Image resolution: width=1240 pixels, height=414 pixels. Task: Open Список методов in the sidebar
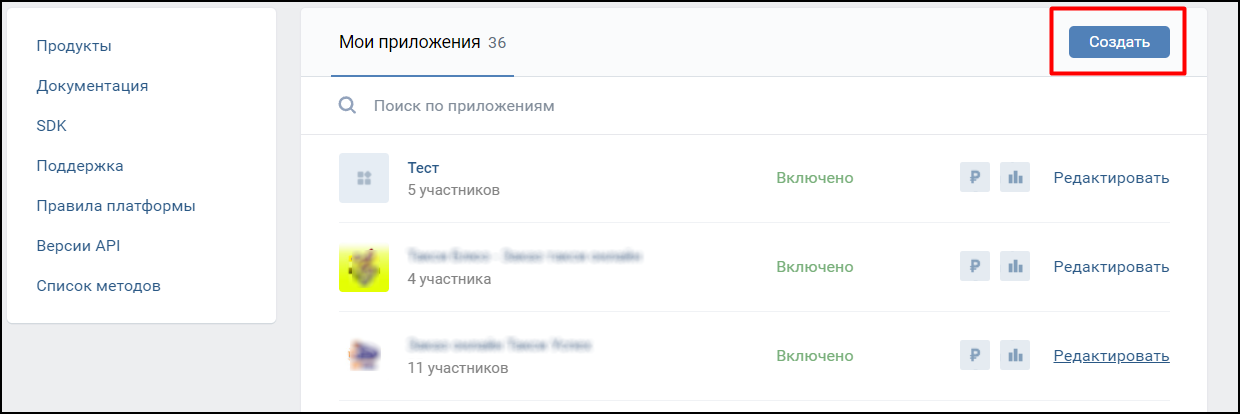(98, 286)
